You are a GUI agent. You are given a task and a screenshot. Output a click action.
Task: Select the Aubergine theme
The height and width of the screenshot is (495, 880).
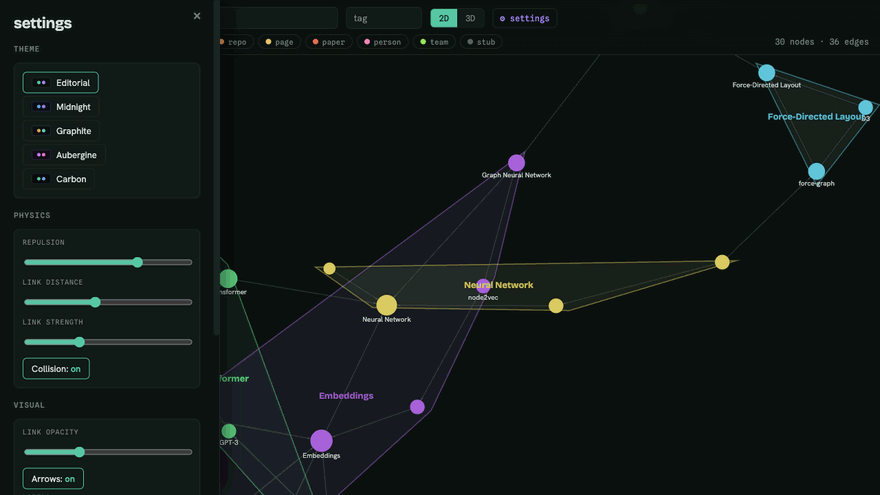[64, 155]
